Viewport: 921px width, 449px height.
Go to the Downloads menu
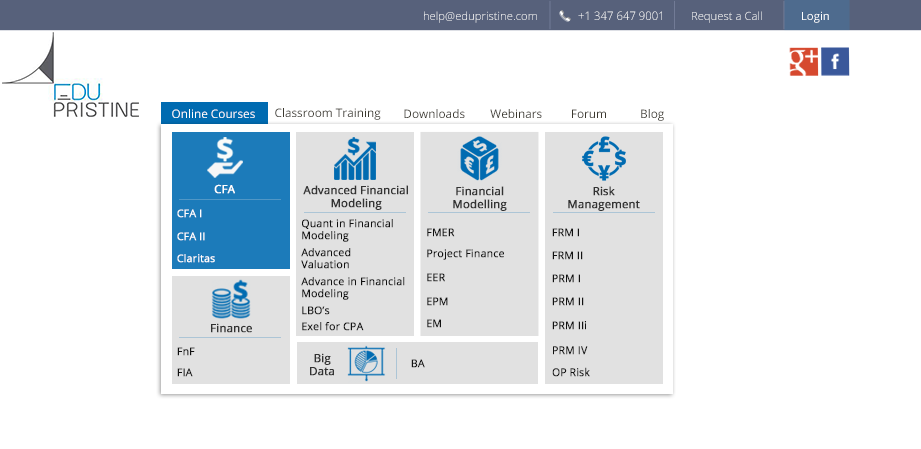coord(434,114)
